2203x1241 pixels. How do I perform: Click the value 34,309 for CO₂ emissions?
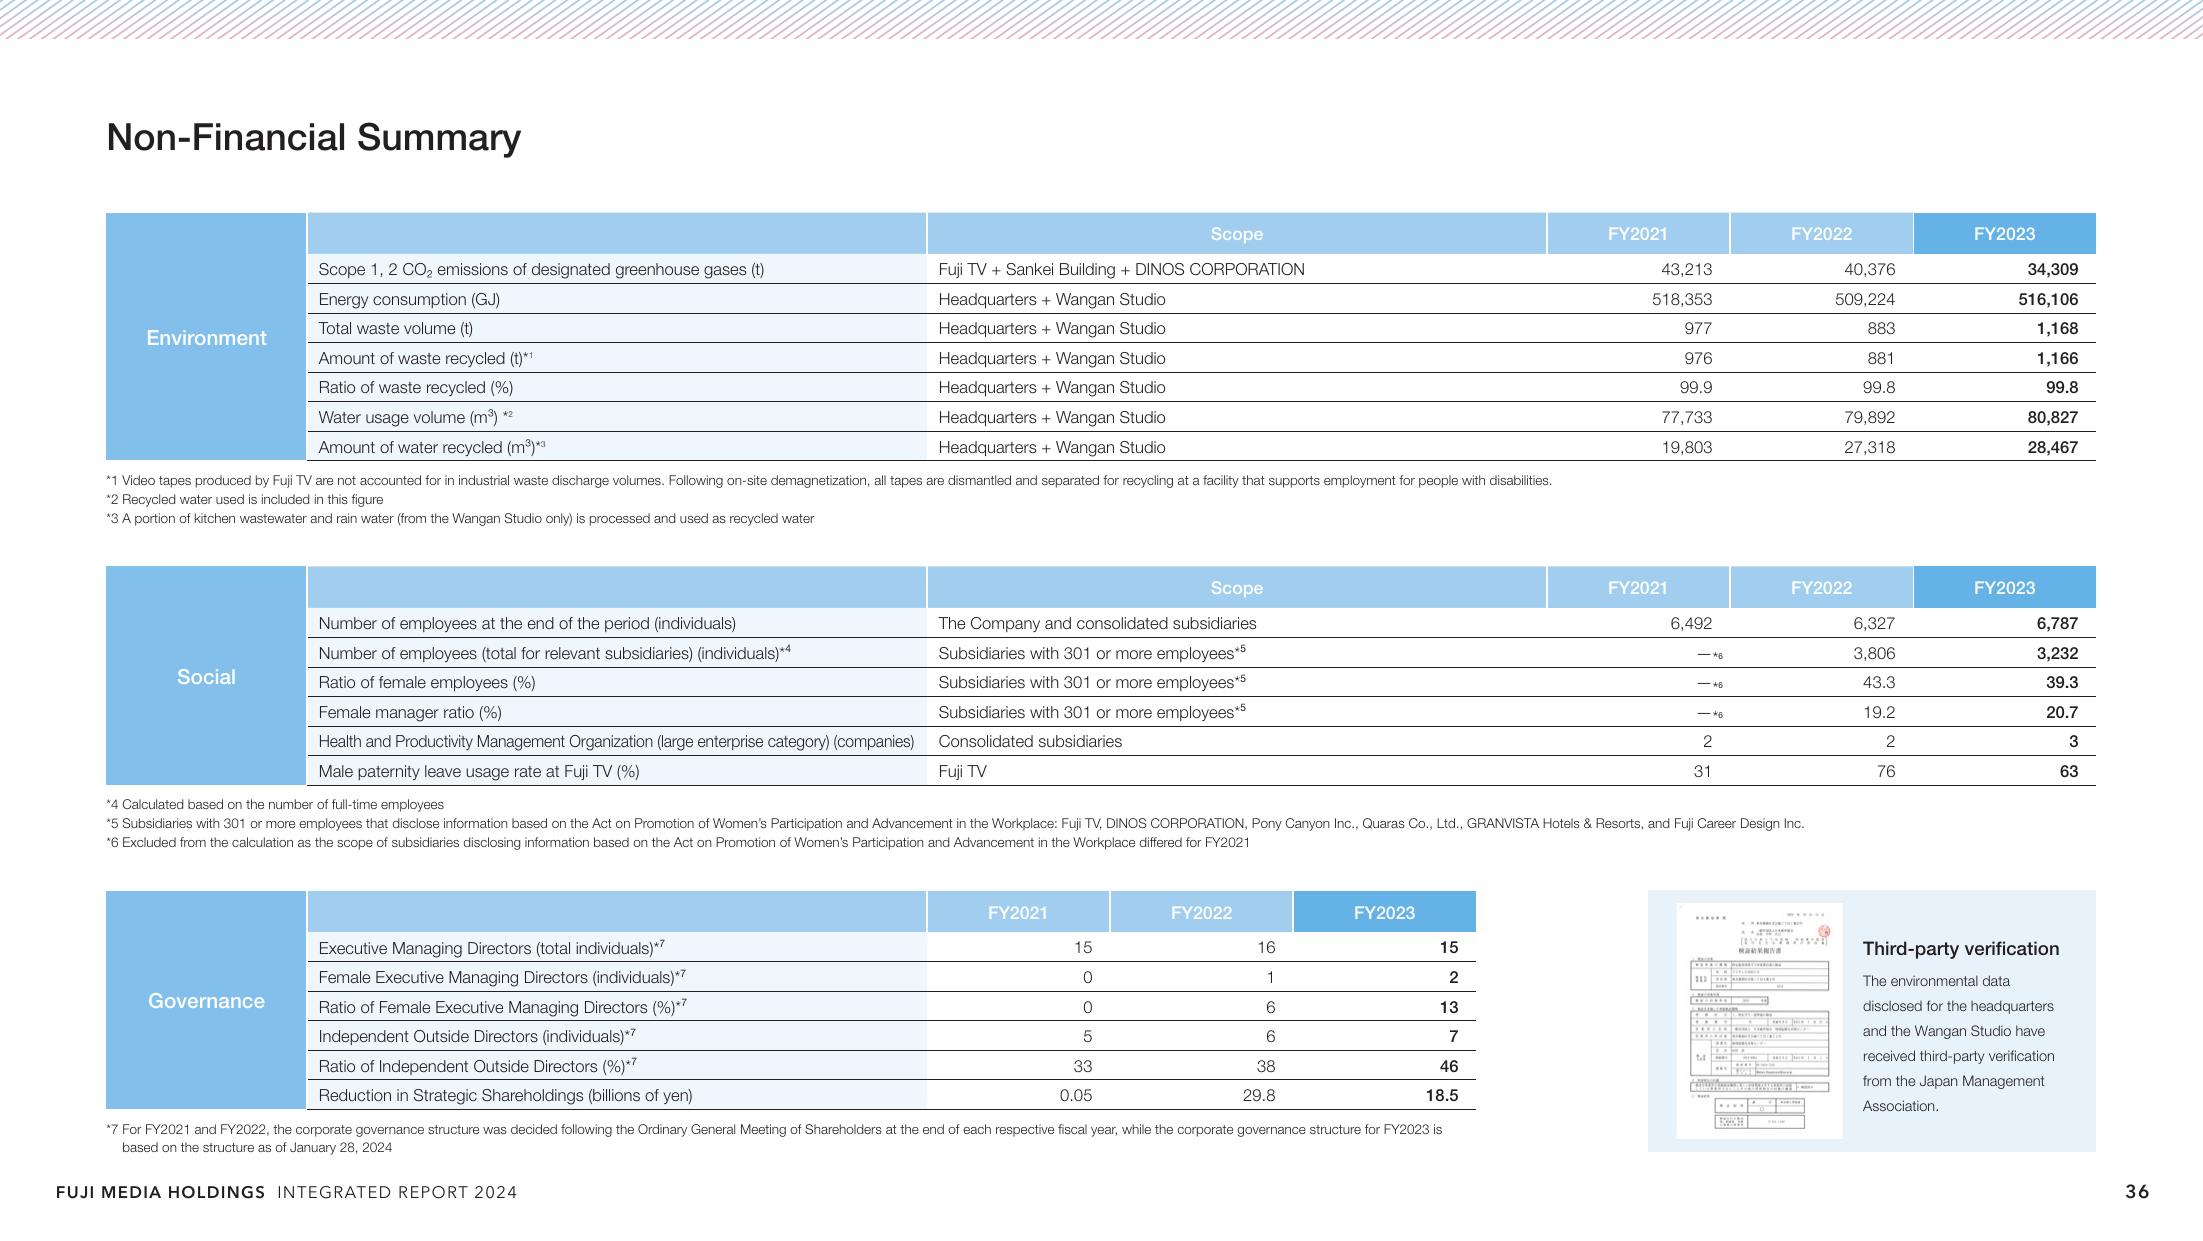tap(2052, 269)
